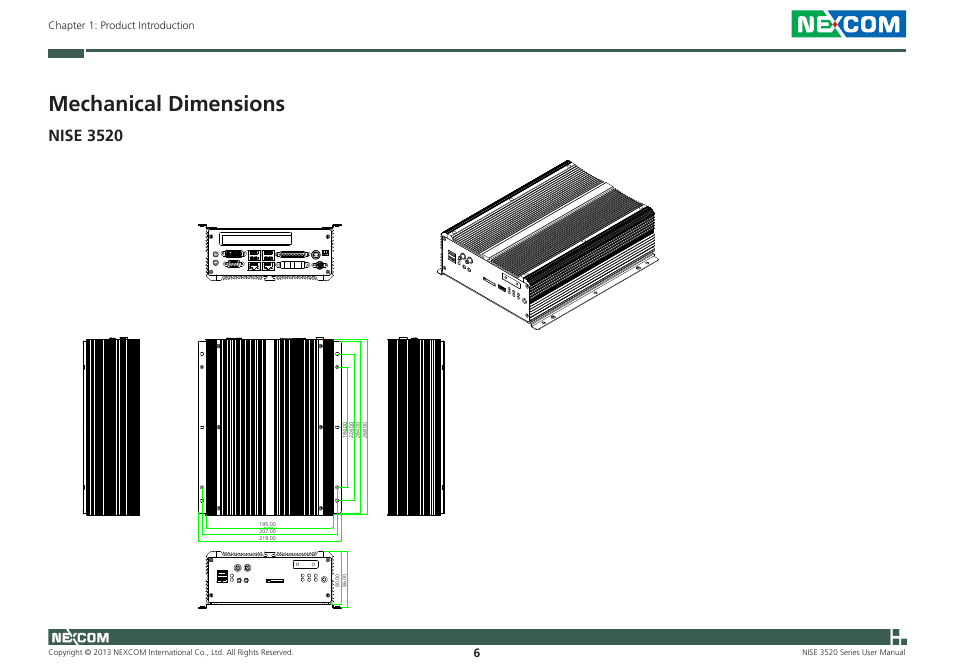
Task: Click the "268.00" depth dimension label
Action: tap(365, 430)
